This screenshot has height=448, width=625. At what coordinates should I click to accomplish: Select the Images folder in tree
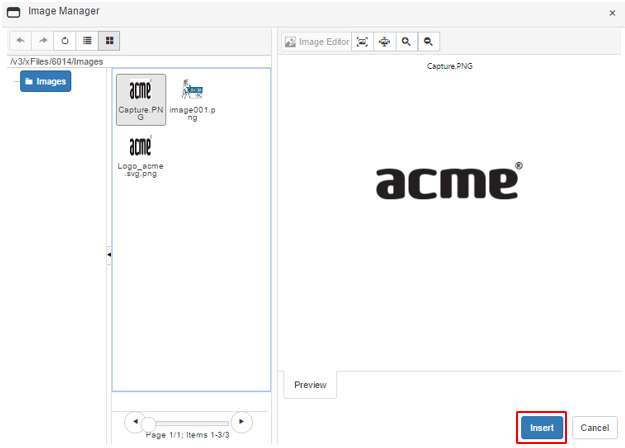pyautogui.click(x=46, y=81)
